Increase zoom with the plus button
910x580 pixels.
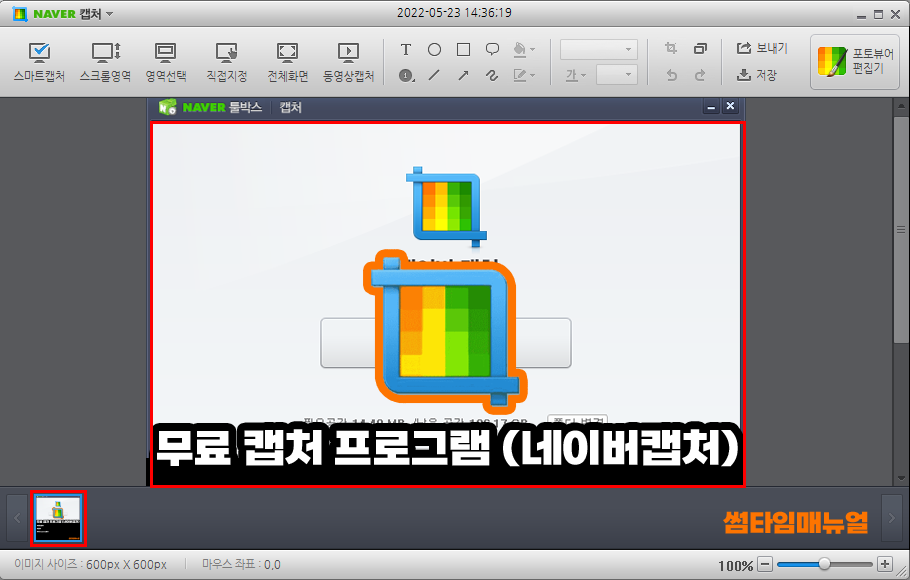point(884,564)
